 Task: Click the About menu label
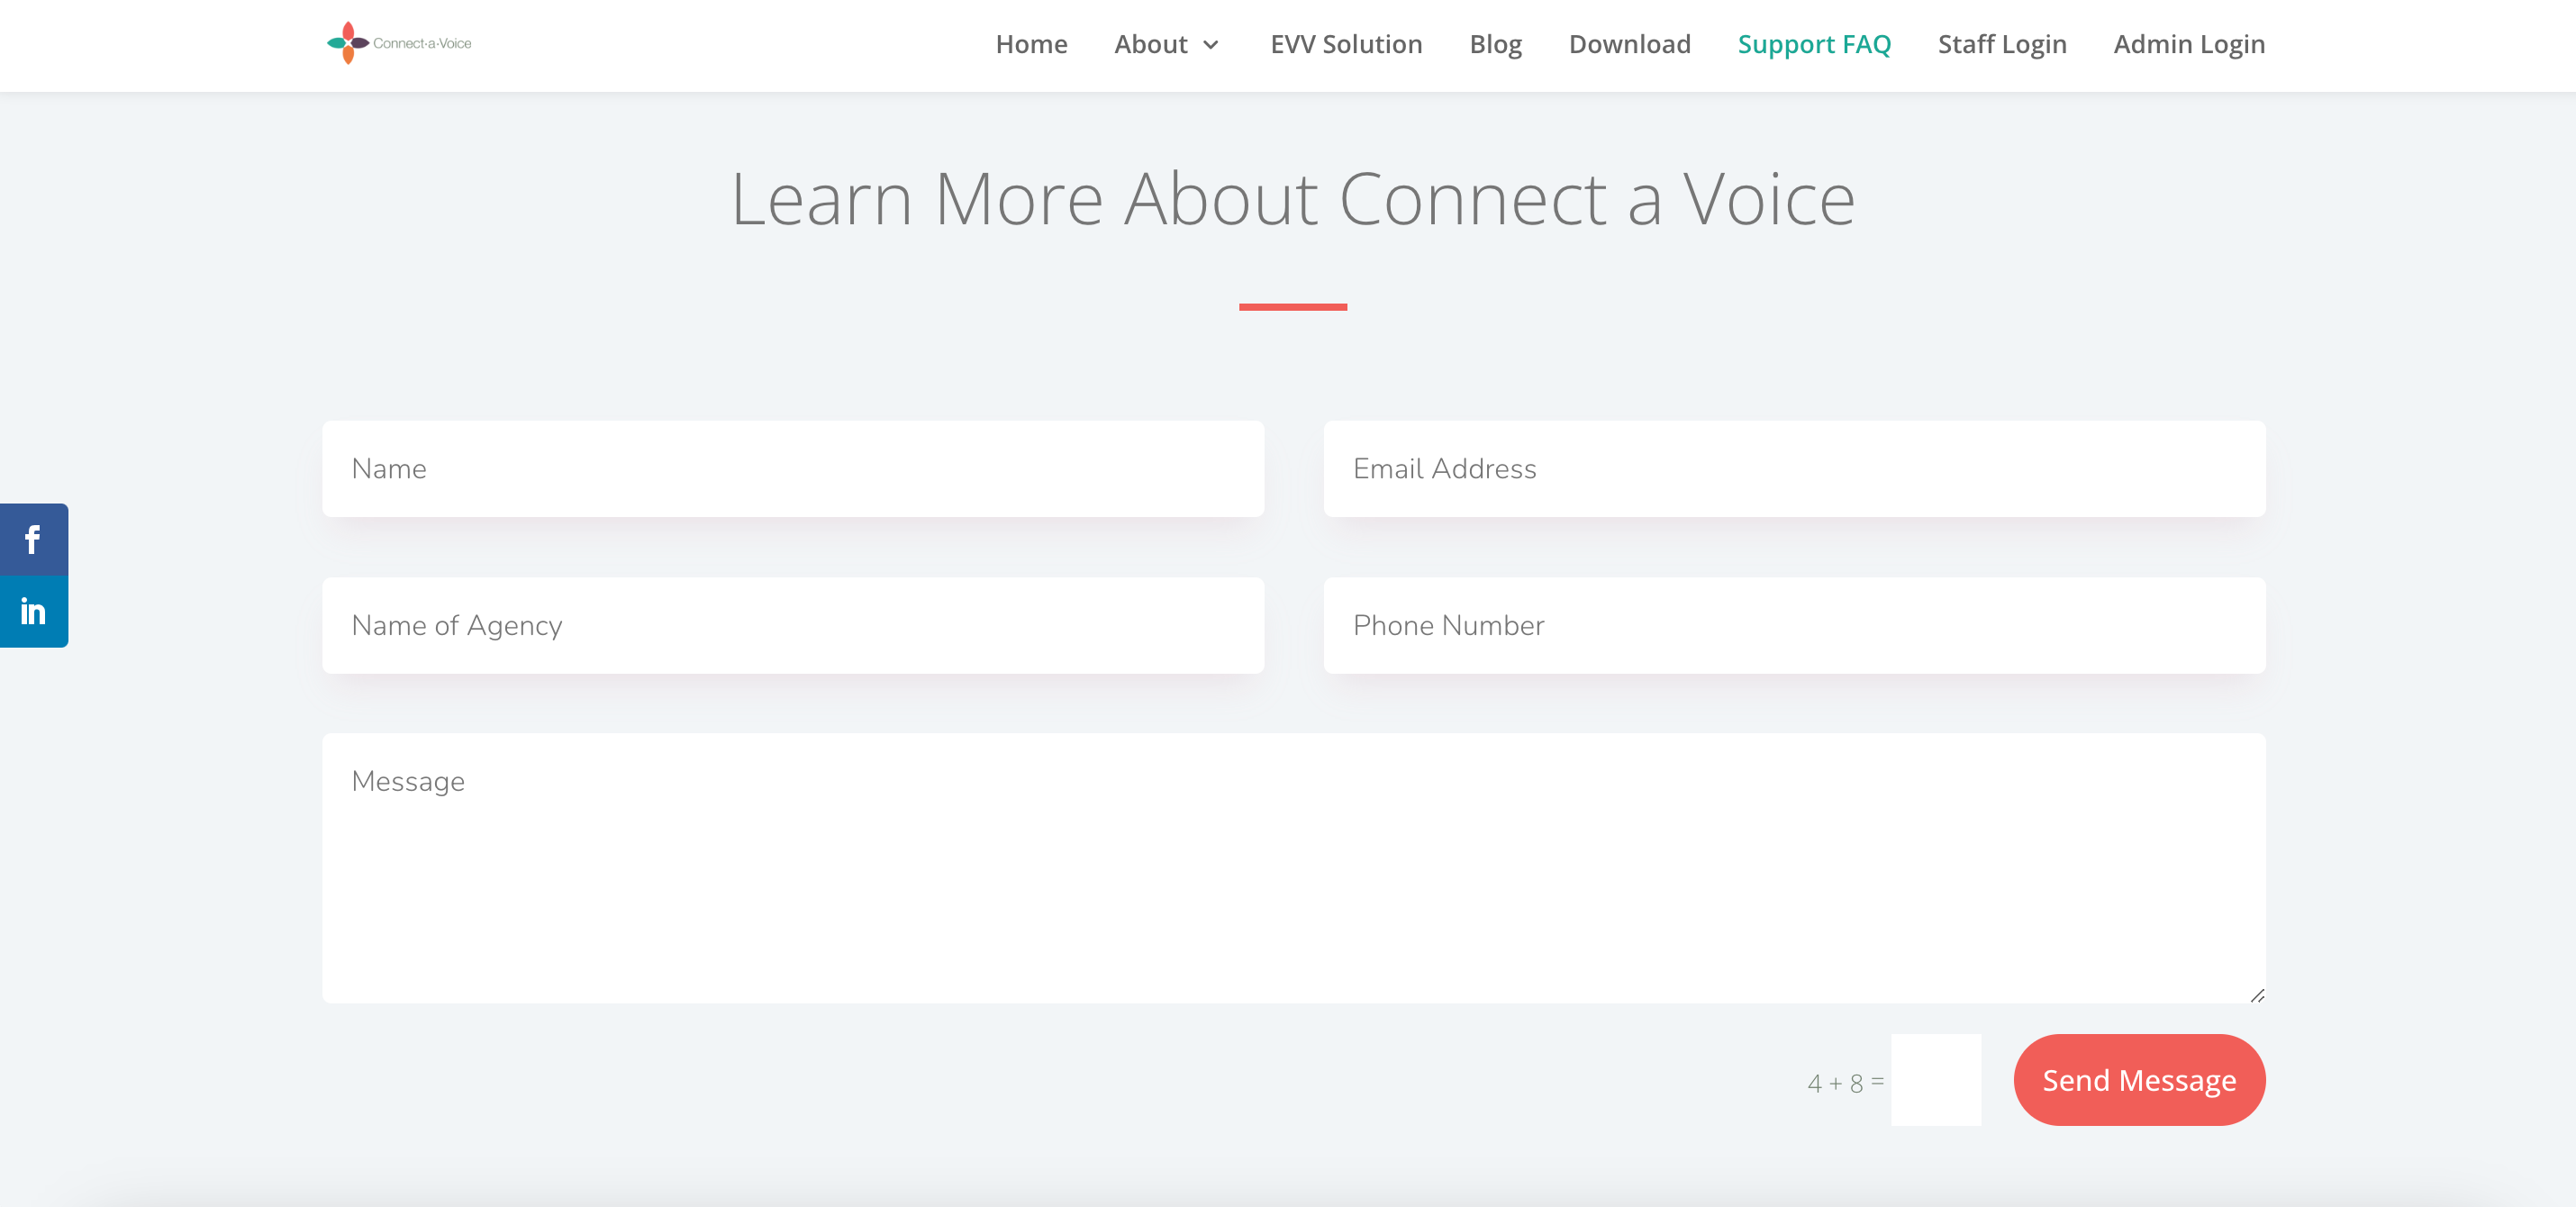1150,44
